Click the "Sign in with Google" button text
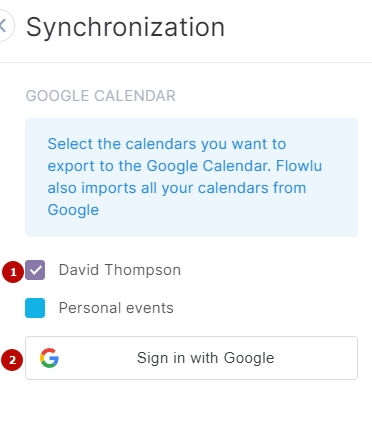The width and height of the screenshot is (372, 424). pyautogui.click(x=205, y=358)
